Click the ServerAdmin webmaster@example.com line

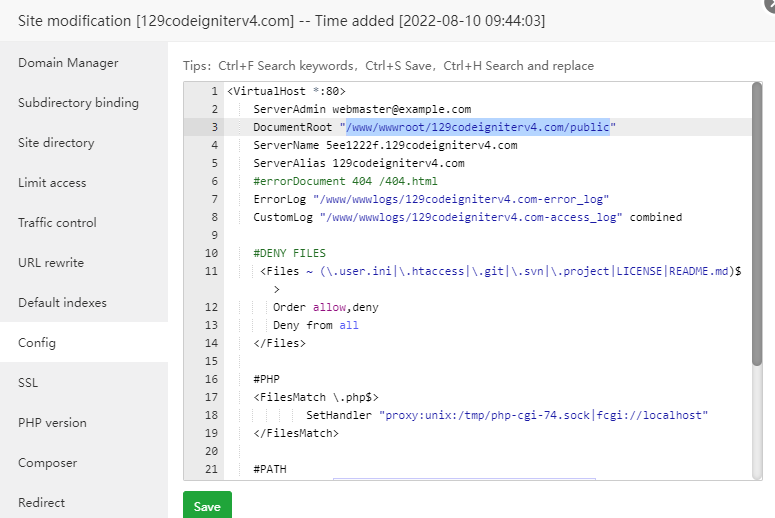(x=362, y=109)
